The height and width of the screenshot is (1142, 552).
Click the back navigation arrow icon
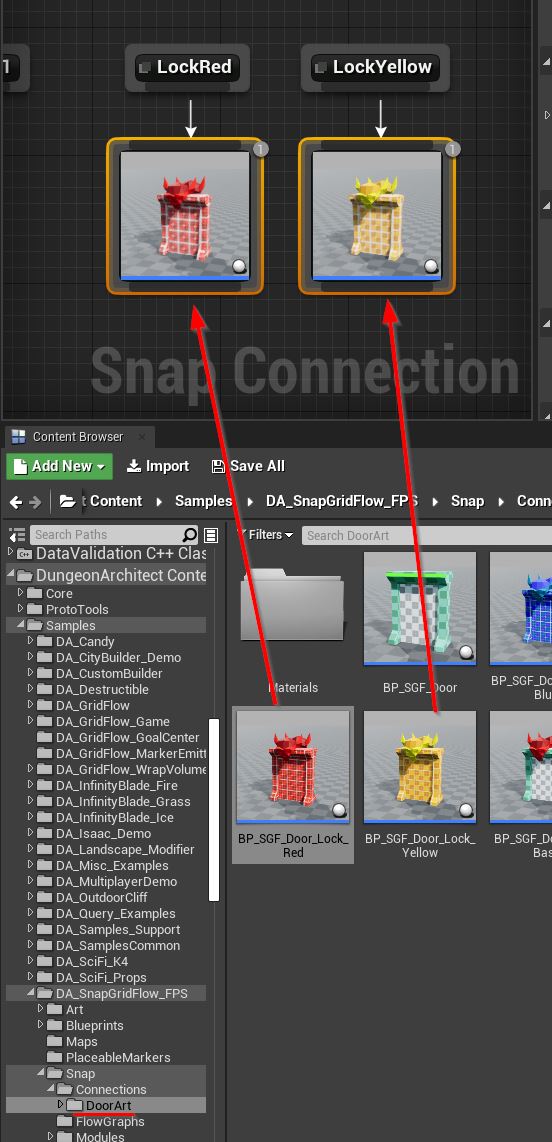(16, 501)
